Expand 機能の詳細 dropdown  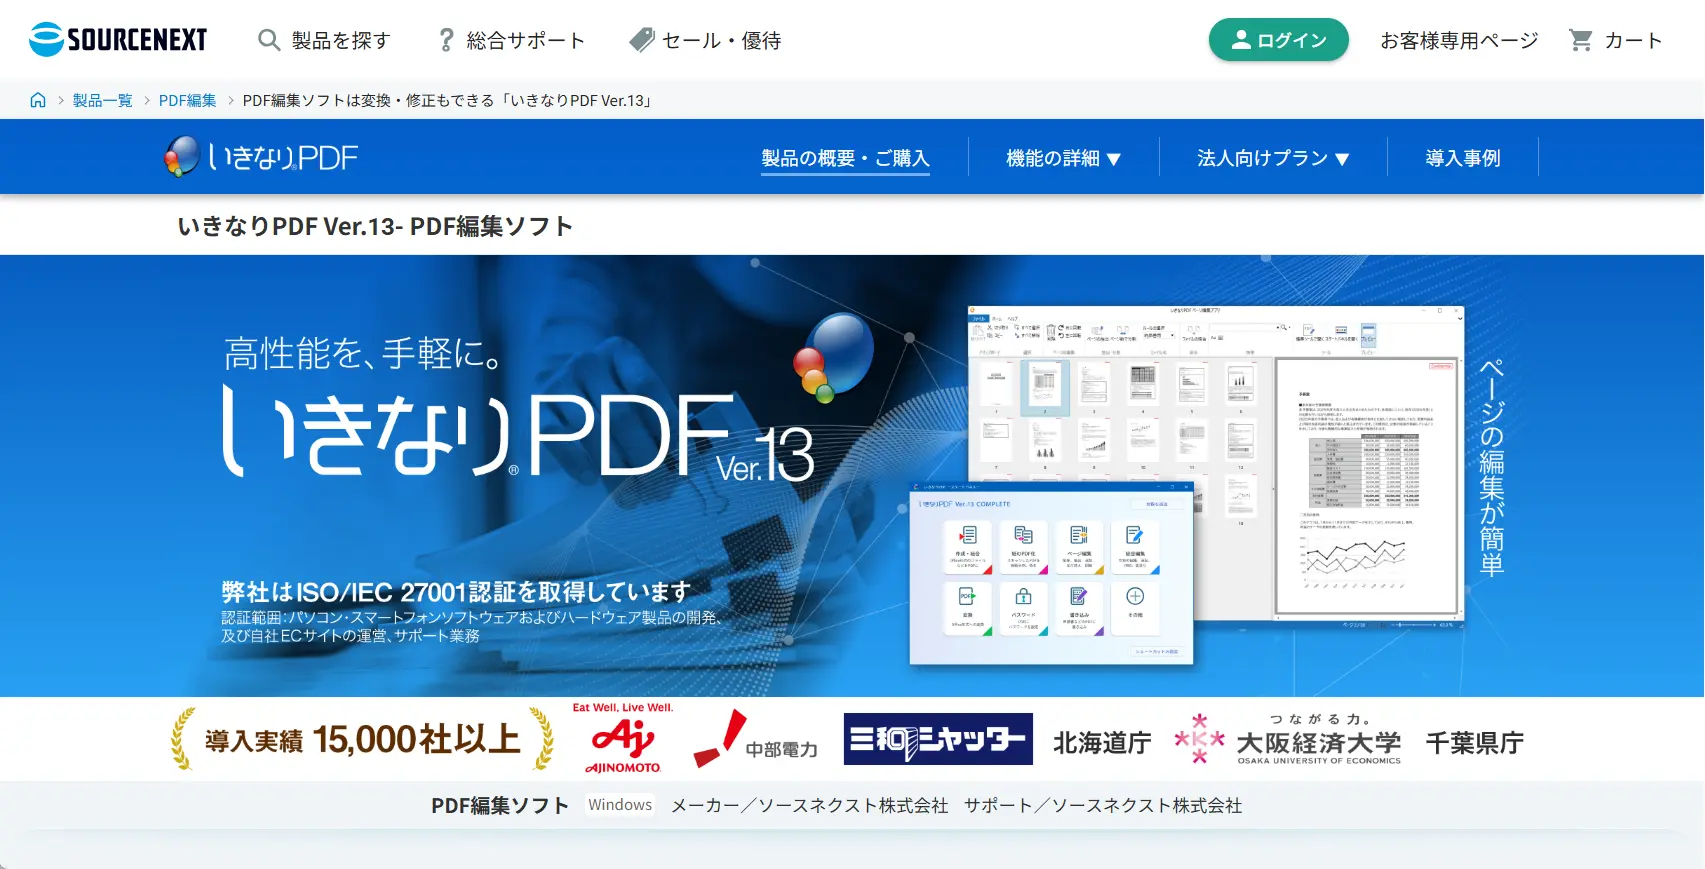pos(1063,158)
